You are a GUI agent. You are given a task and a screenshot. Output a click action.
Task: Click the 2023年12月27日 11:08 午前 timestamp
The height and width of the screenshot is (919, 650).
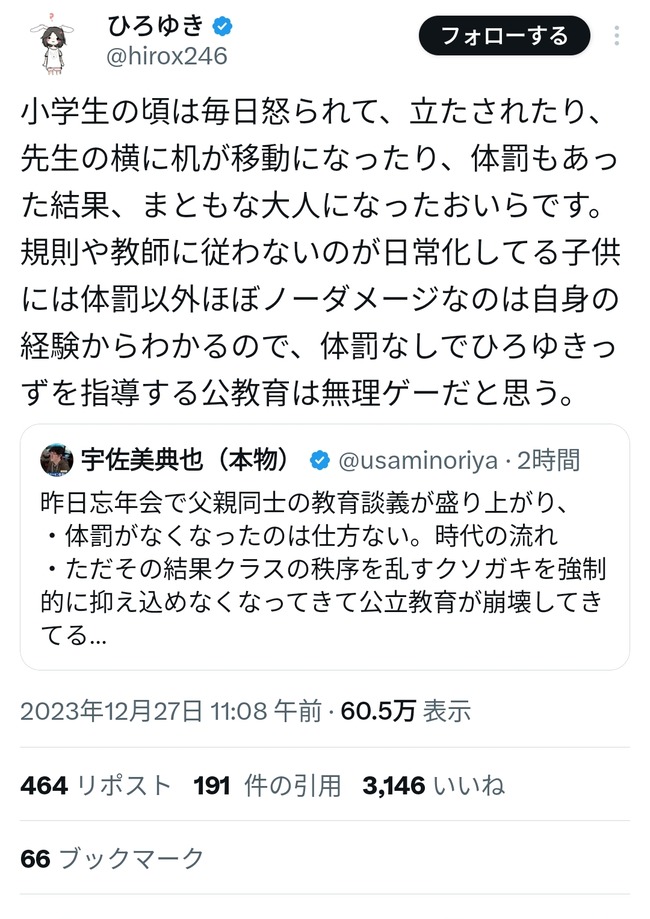coord(171,711)
